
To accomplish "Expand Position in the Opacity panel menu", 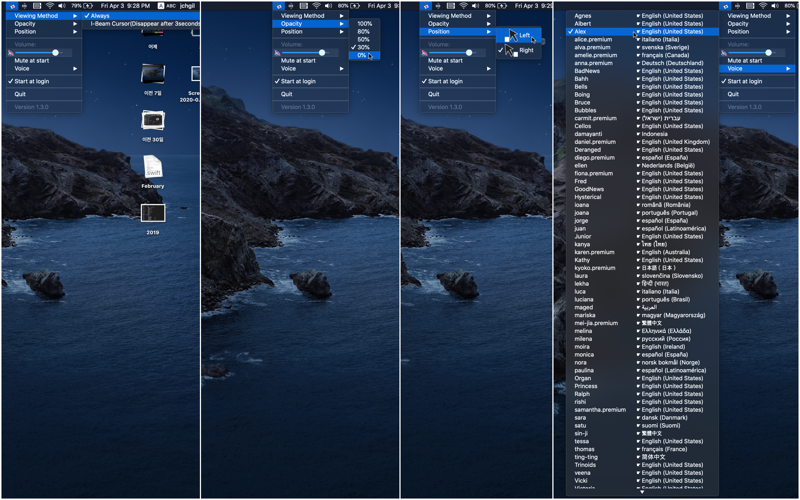I will click(x=310, y=32).
